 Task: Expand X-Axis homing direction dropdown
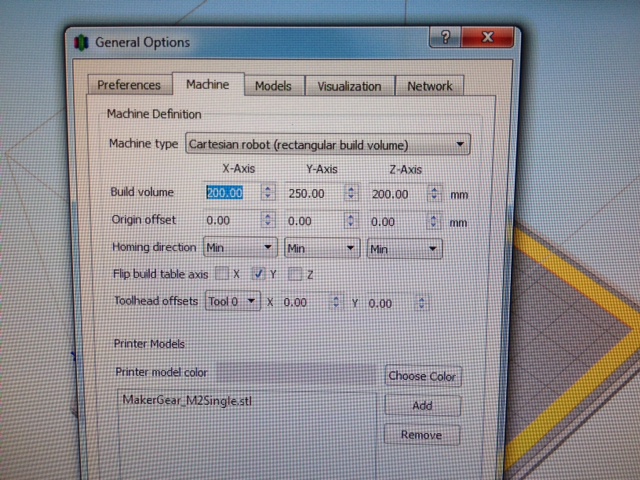[240, 247]
